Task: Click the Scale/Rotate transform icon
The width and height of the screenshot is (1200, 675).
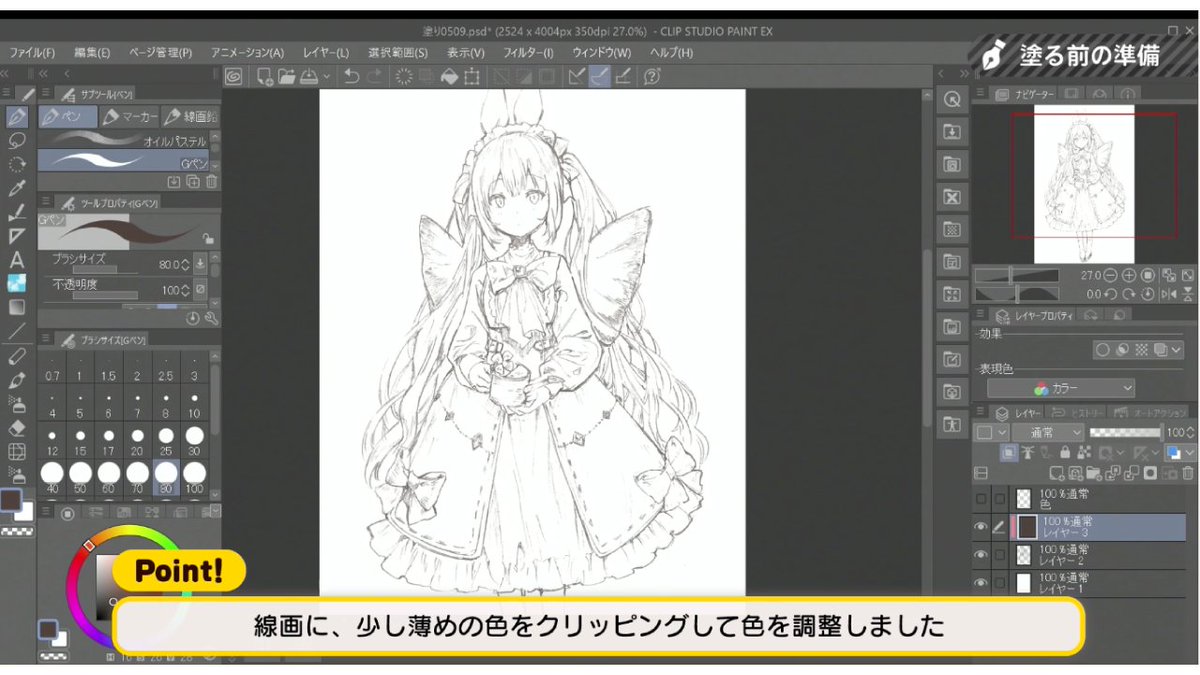Action: 472,76
